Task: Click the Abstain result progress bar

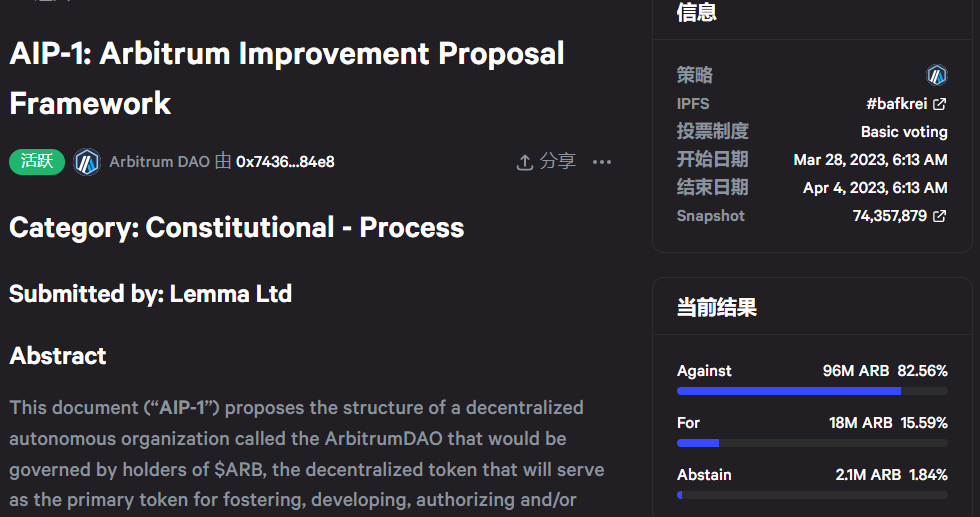Action: click(812, 495)
